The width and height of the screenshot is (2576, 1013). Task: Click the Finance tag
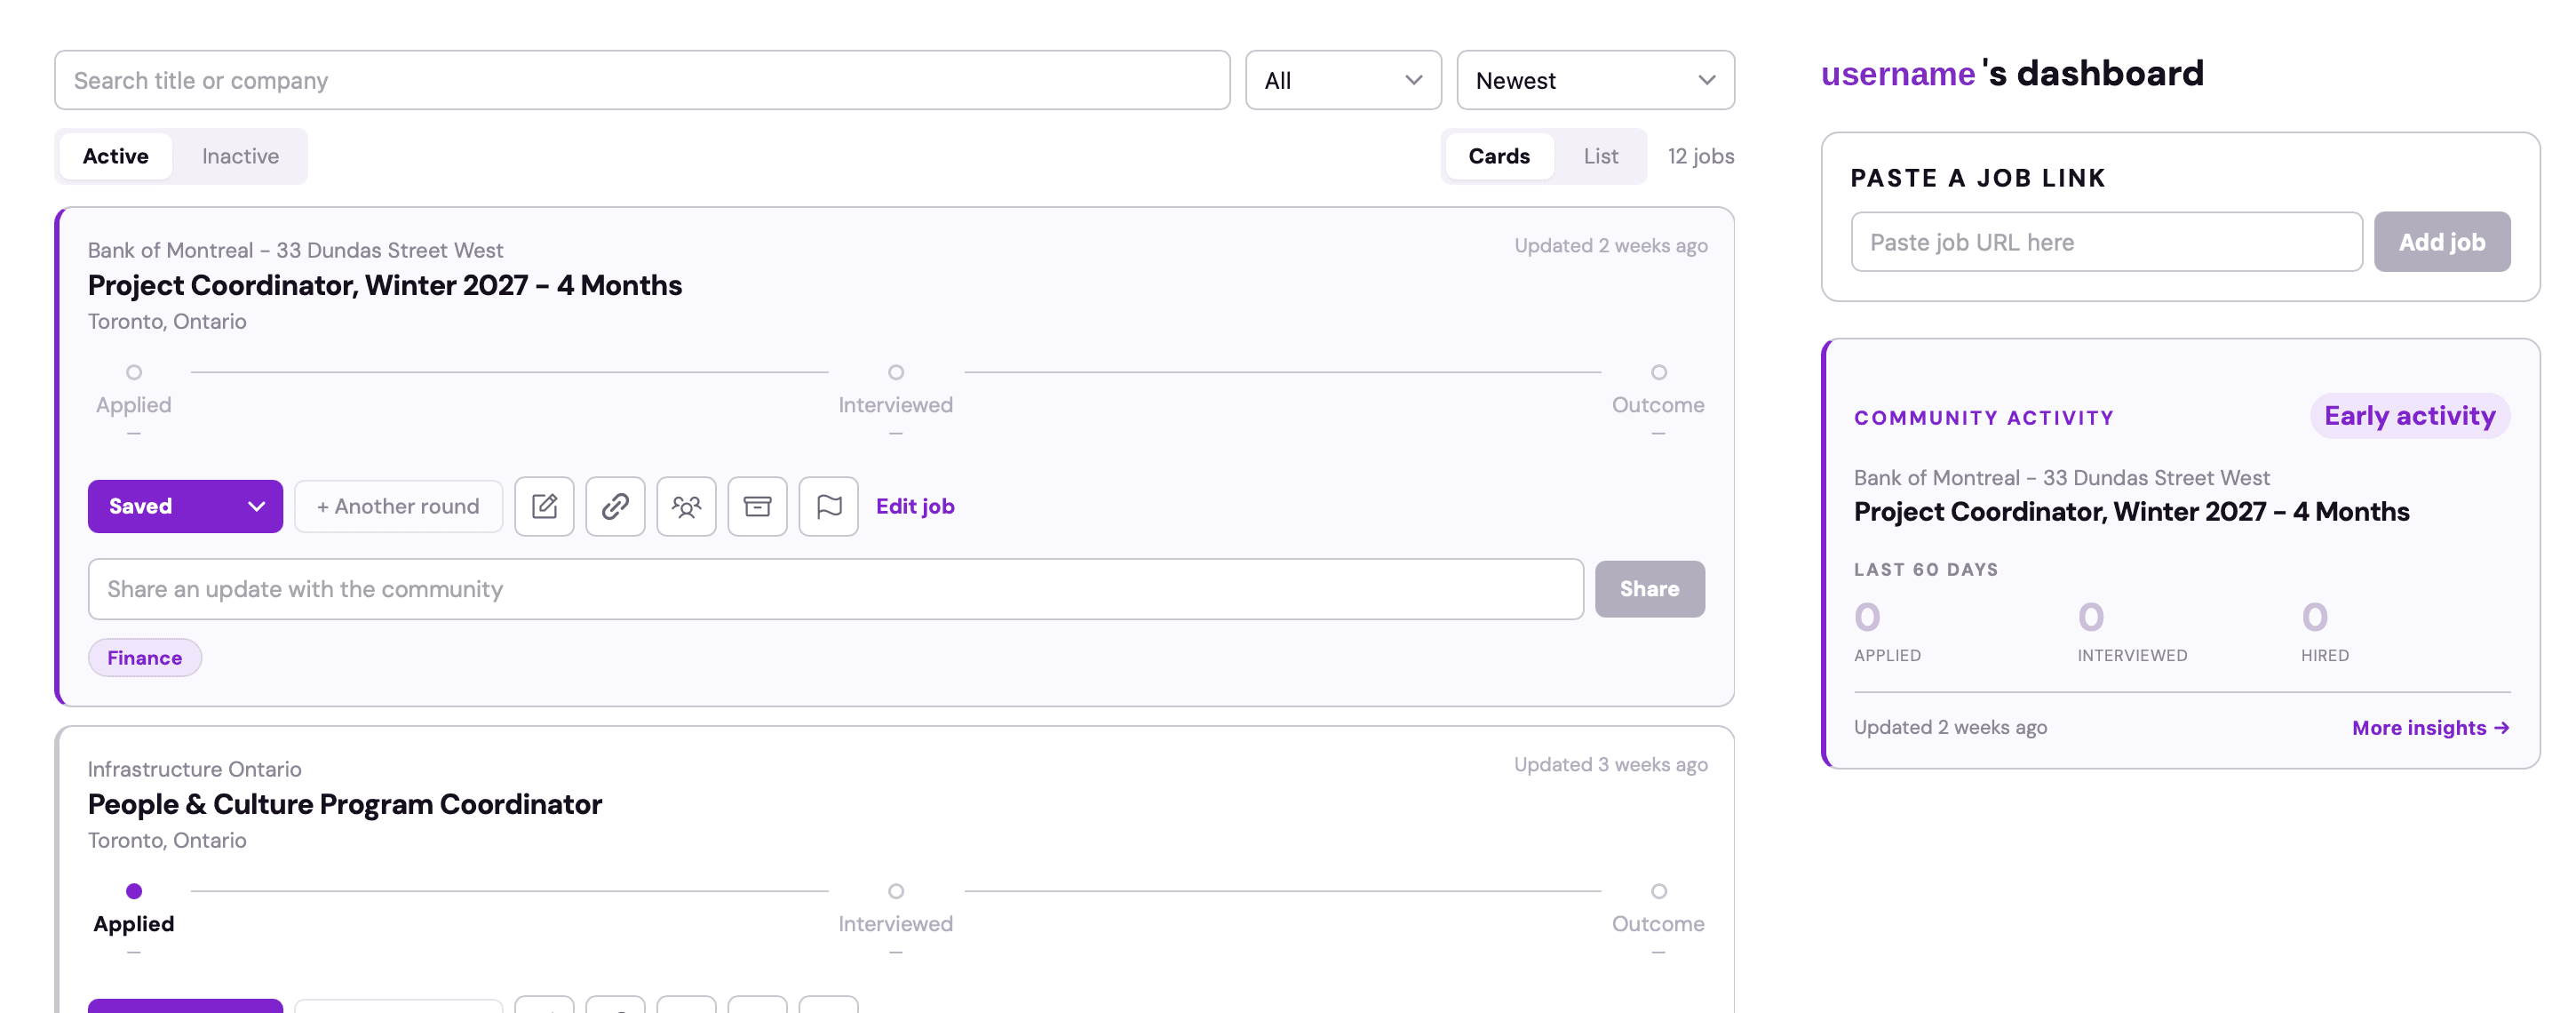pos(145,658)
